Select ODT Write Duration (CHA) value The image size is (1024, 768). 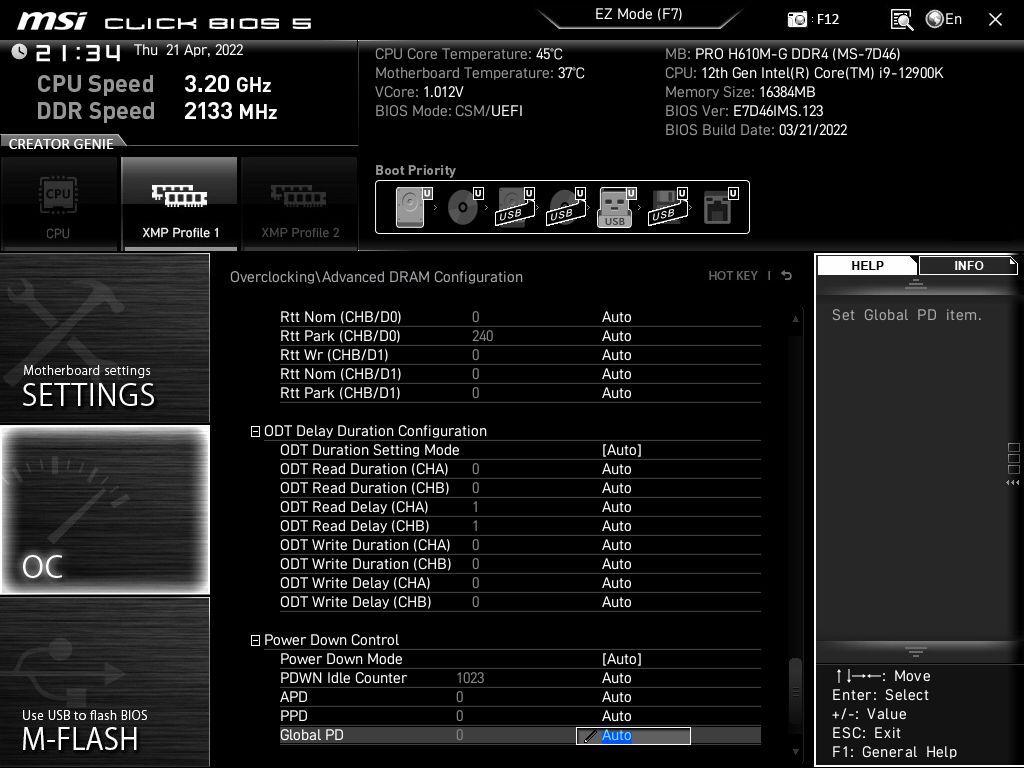[616, 545]
